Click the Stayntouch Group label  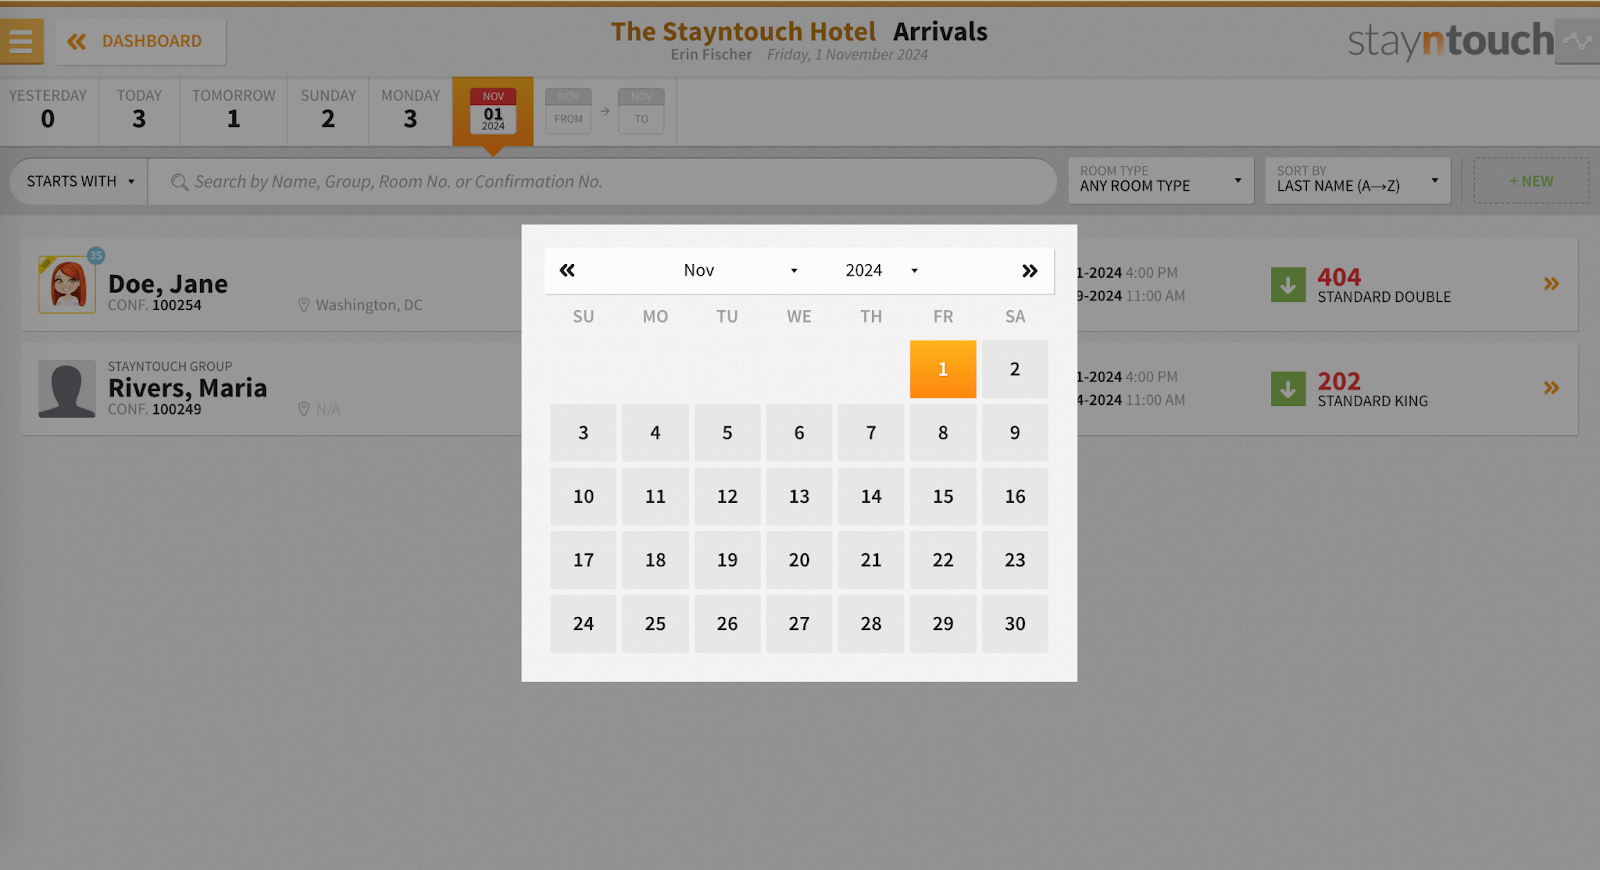click(x=170, y=367)
